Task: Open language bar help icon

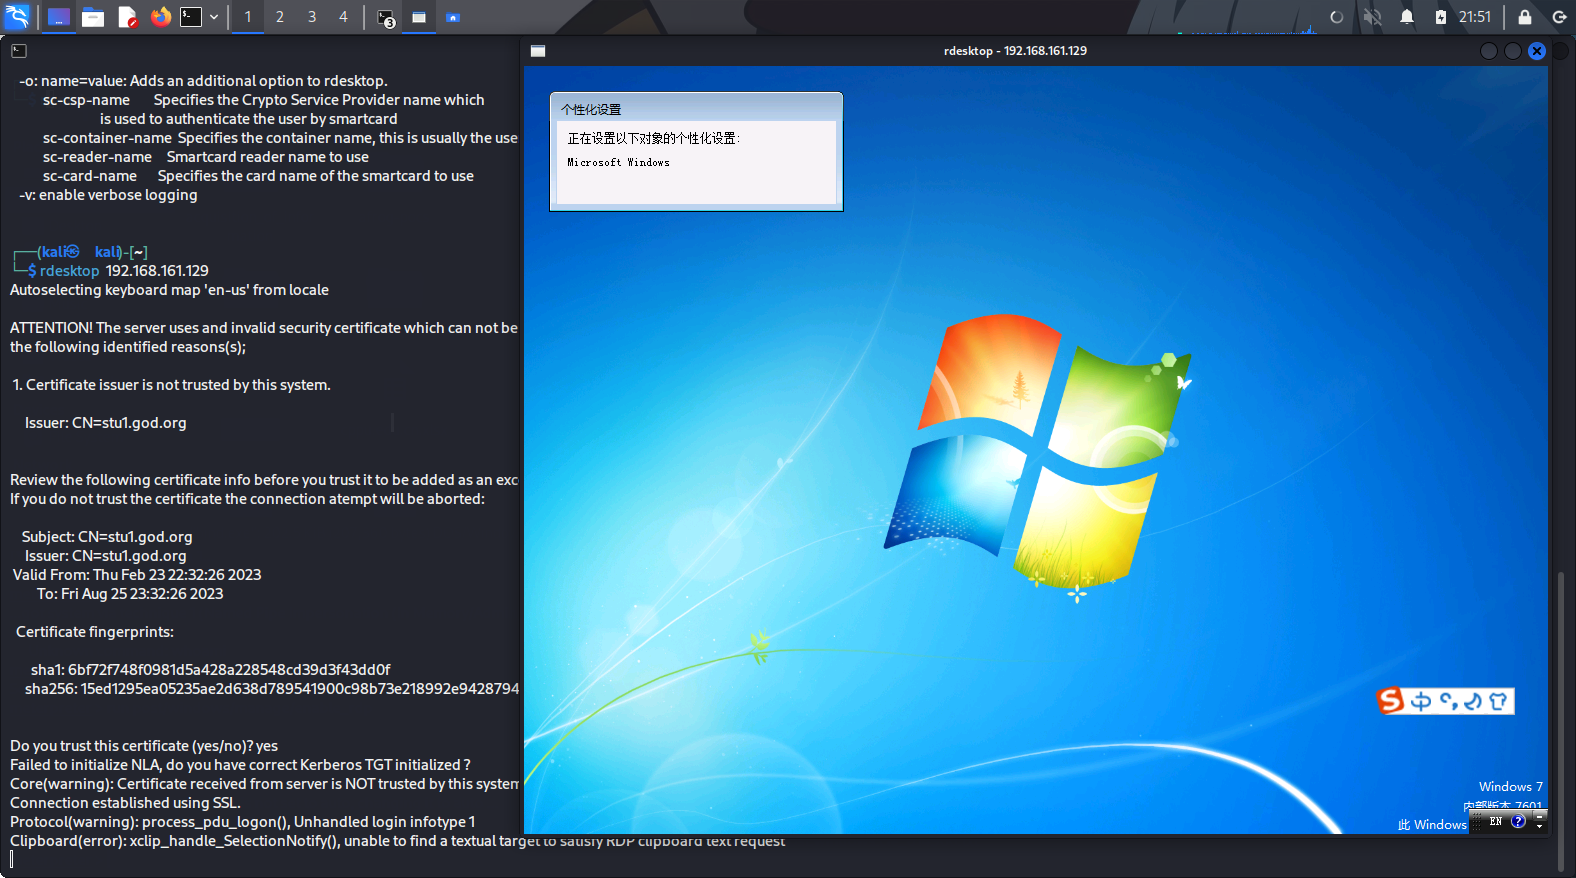Action: [x=1518, y=821]
